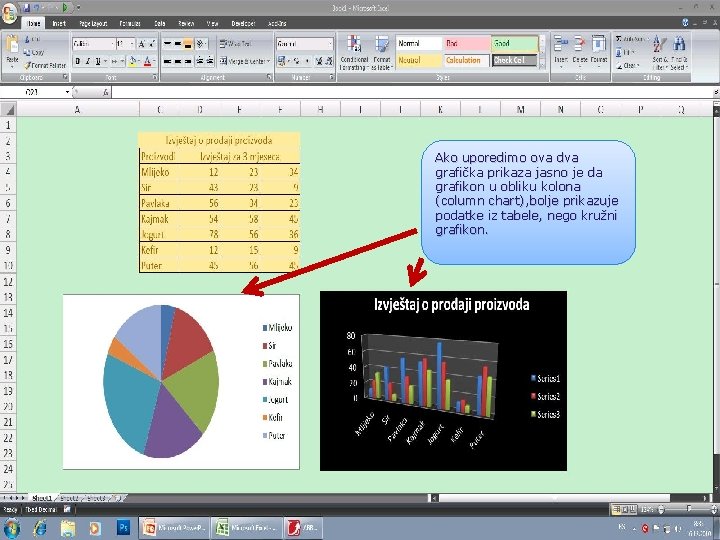Apply the Neutral cell style
The height and width of the screenshot is (540, 720).
[419, 60]
